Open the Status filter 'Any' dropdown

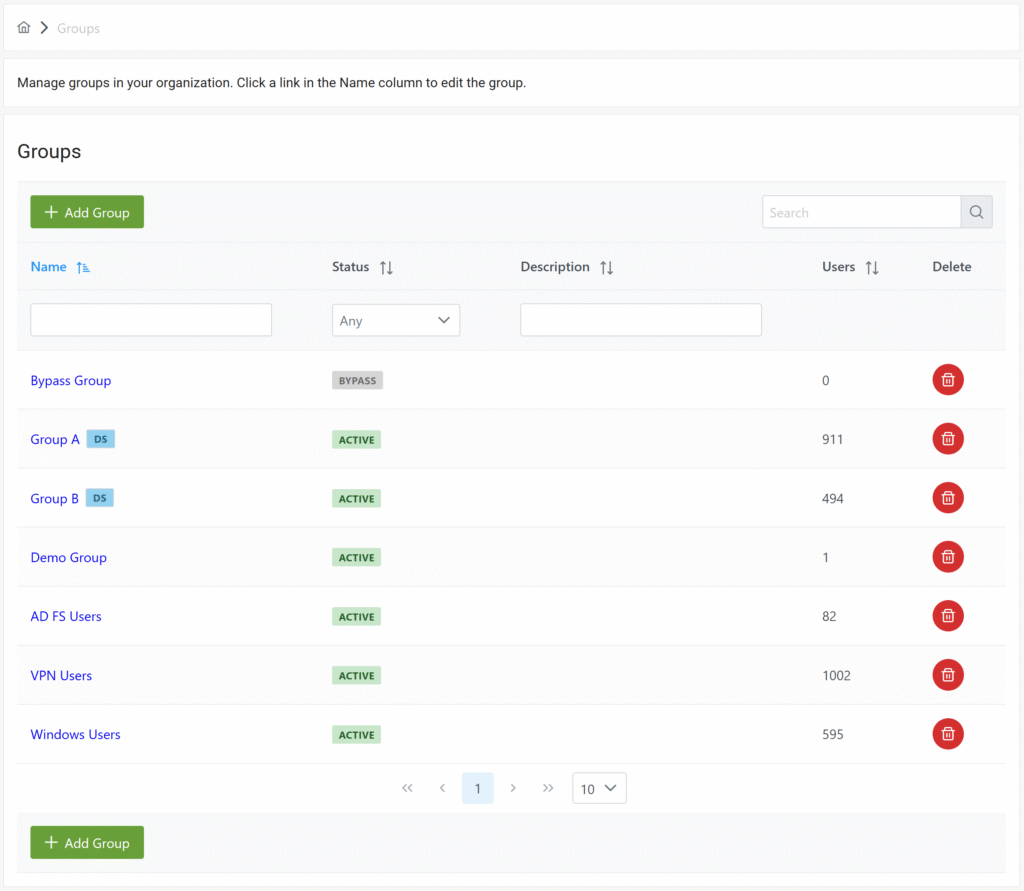(x=395, y=320)
